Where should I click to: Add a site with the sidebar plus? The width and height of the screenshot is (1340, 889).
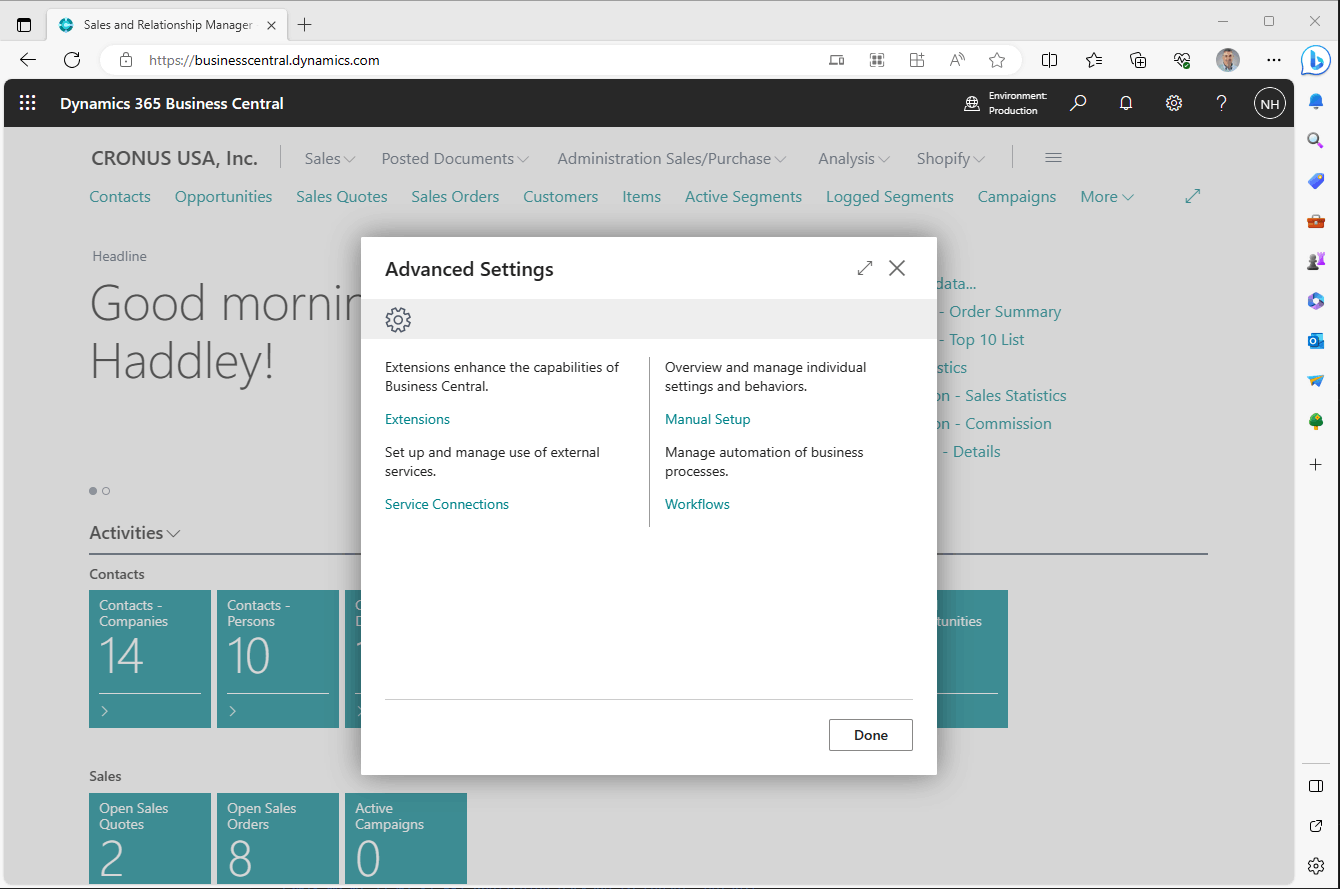pyautogui.click(x=1316, y=465)
